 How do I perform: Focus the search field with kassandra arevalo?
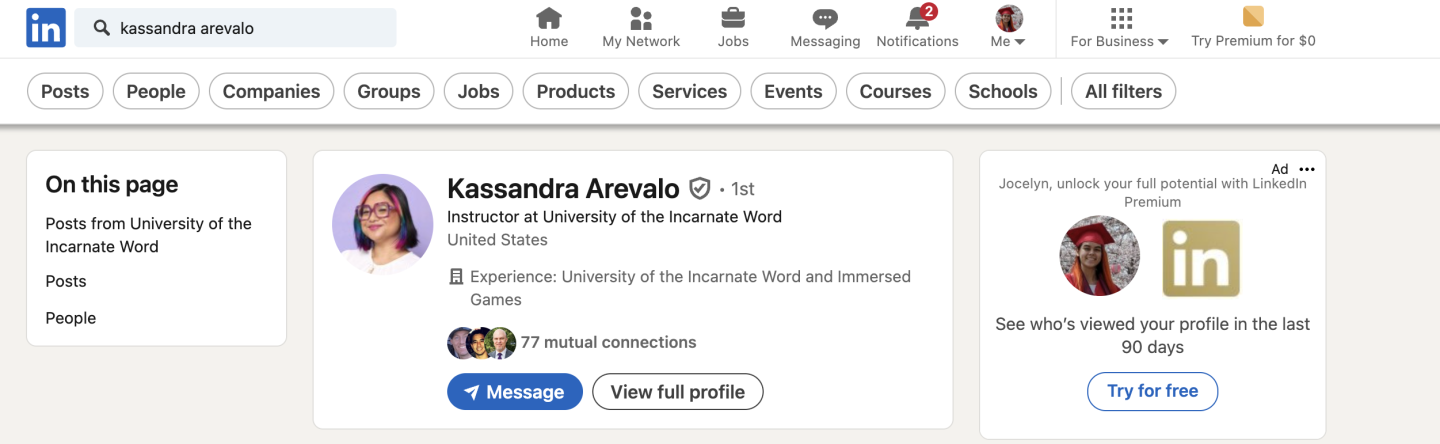click(236, 28)
